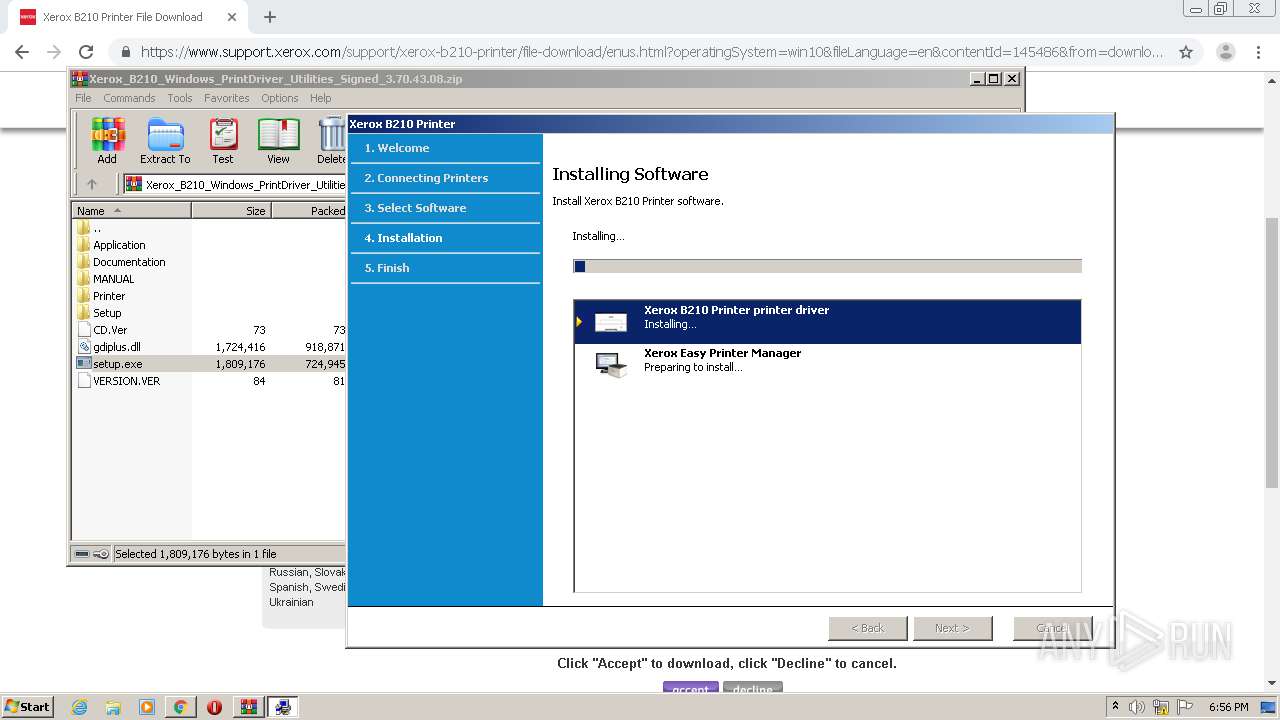Open Opera from taskbar

click(x=214, y=707)
